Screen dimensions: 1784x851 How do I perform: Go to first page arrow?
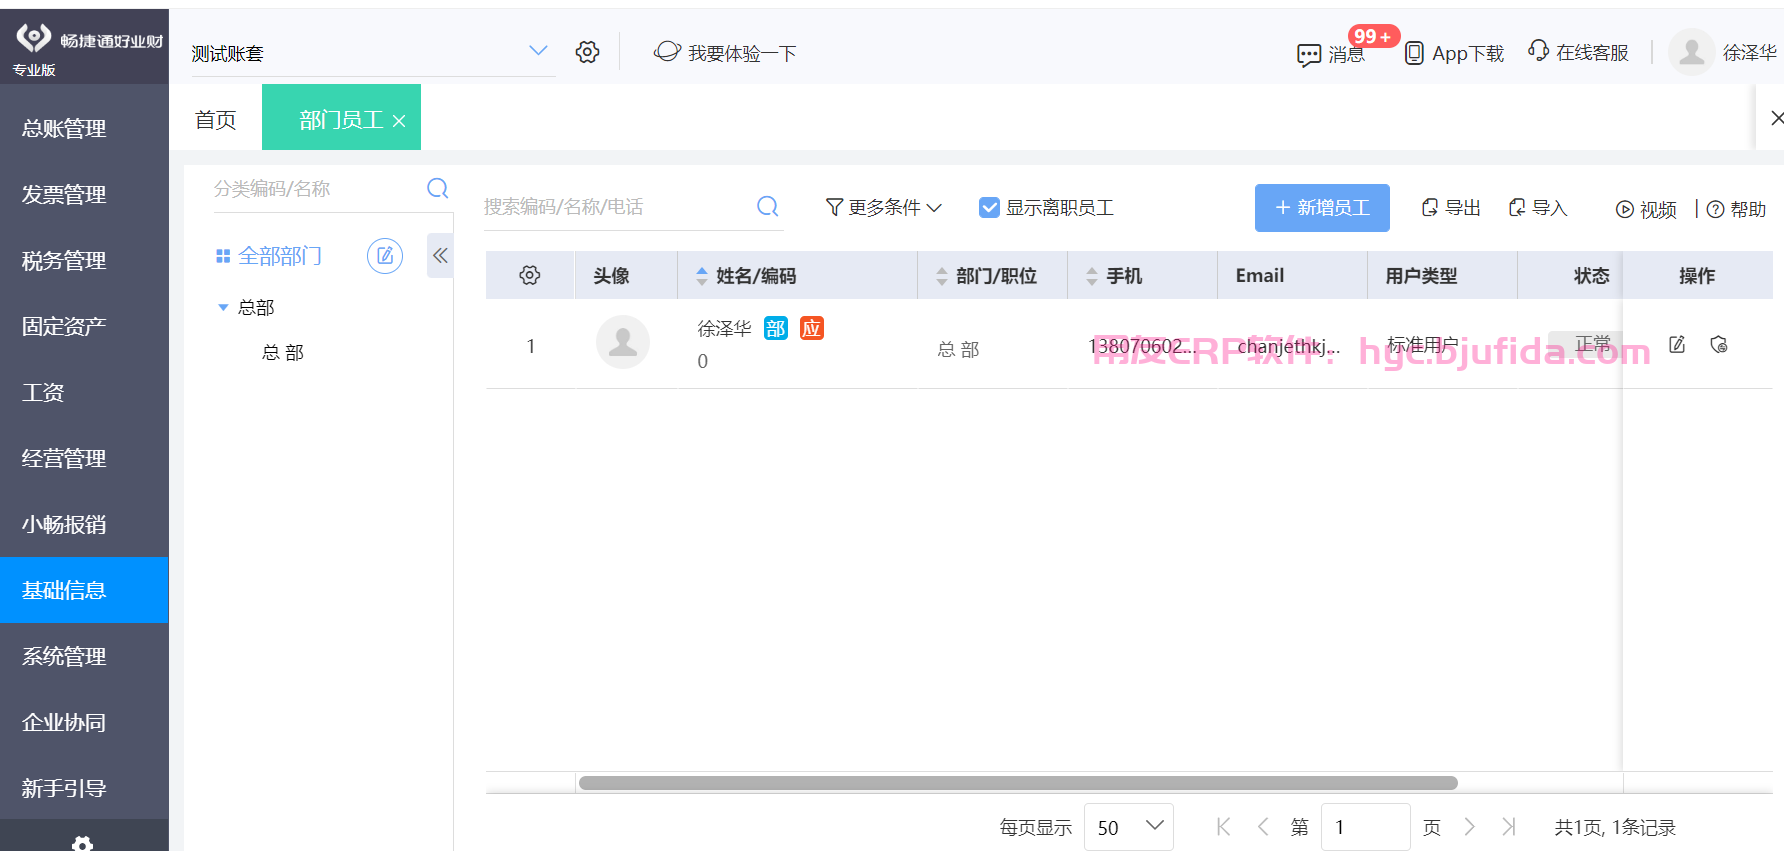(x=1223, y=826)
